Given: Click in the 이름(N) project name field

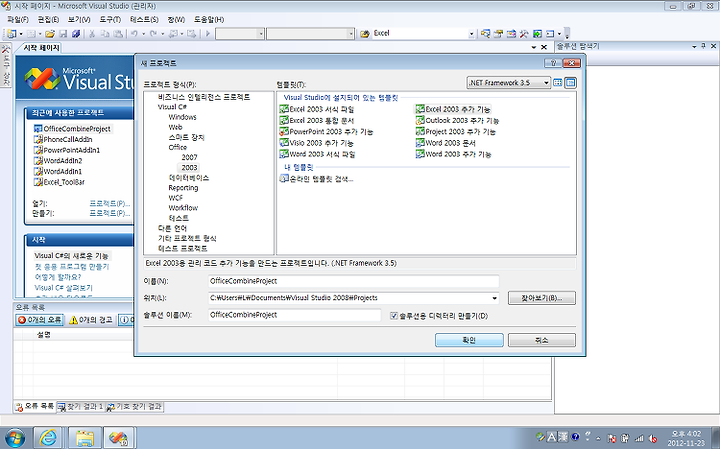Looking at the screenshot, I should pos(353,281).
